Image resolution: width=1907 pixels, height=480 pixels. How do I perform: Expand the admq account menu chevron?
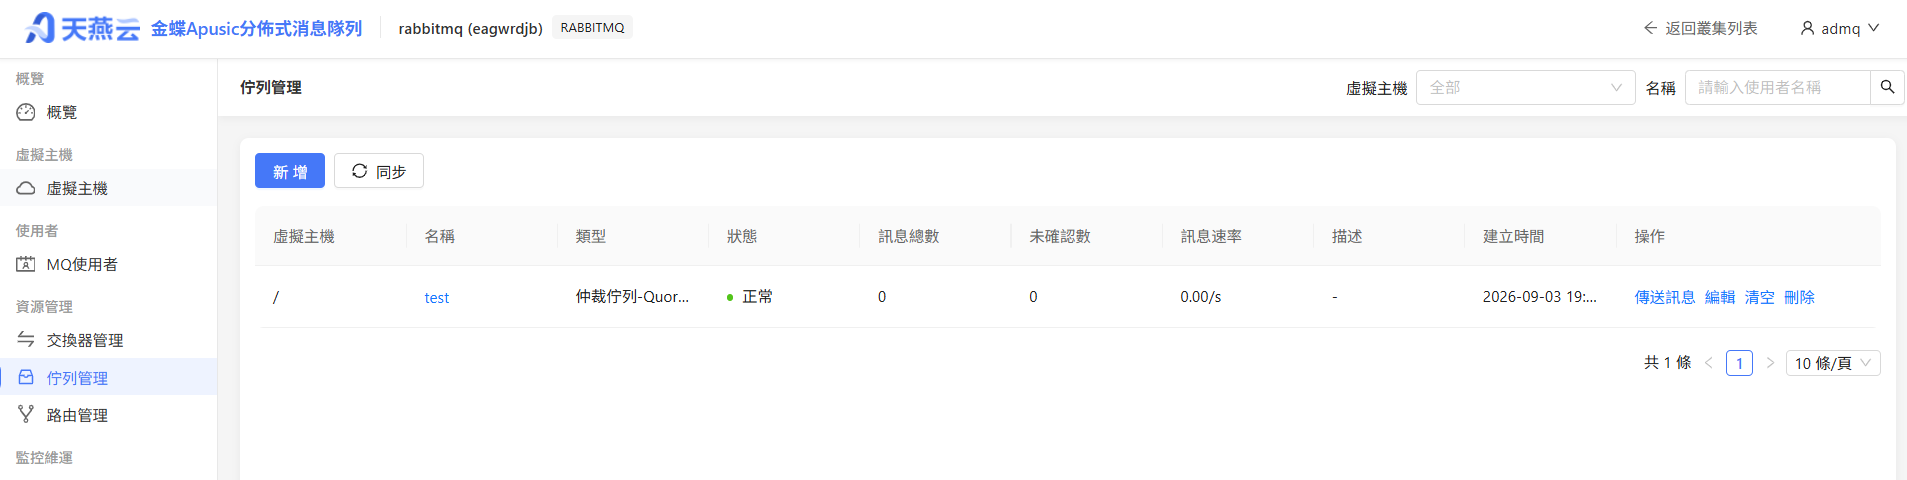[x=1873, y=28]
